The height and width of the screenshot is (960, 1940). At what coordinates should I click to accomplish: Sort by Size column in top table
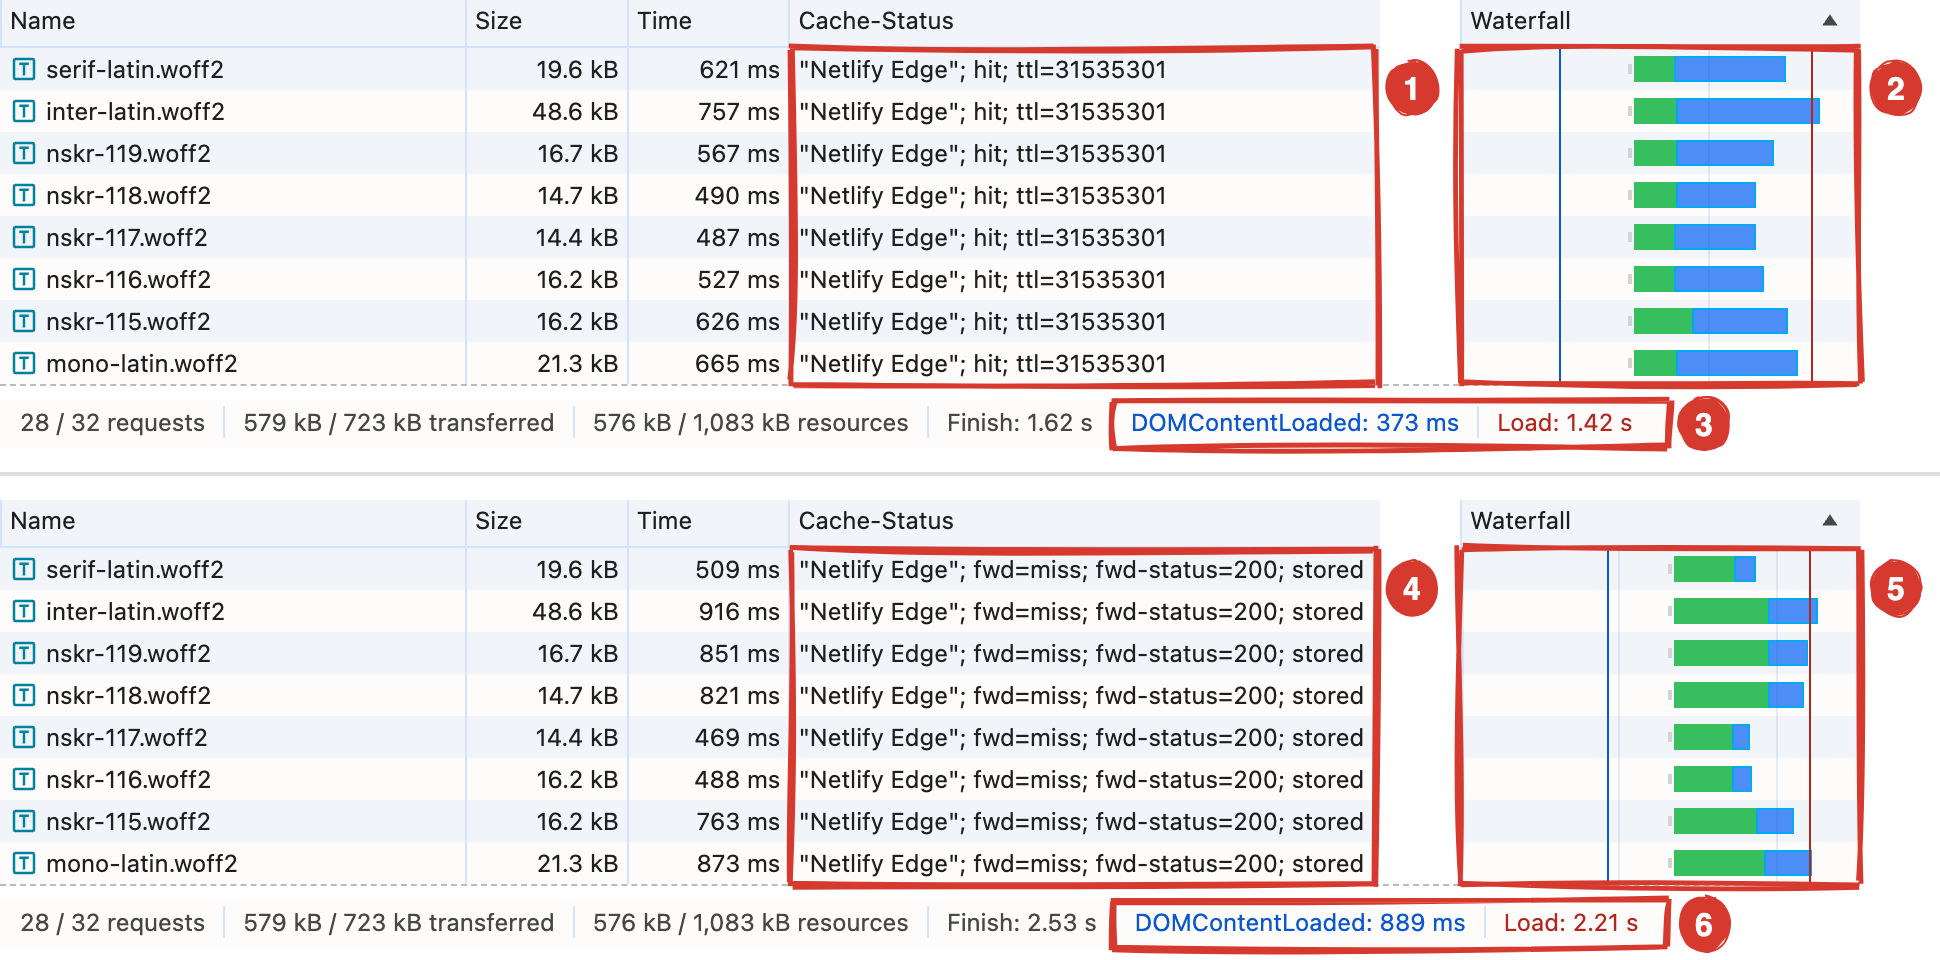547,22
